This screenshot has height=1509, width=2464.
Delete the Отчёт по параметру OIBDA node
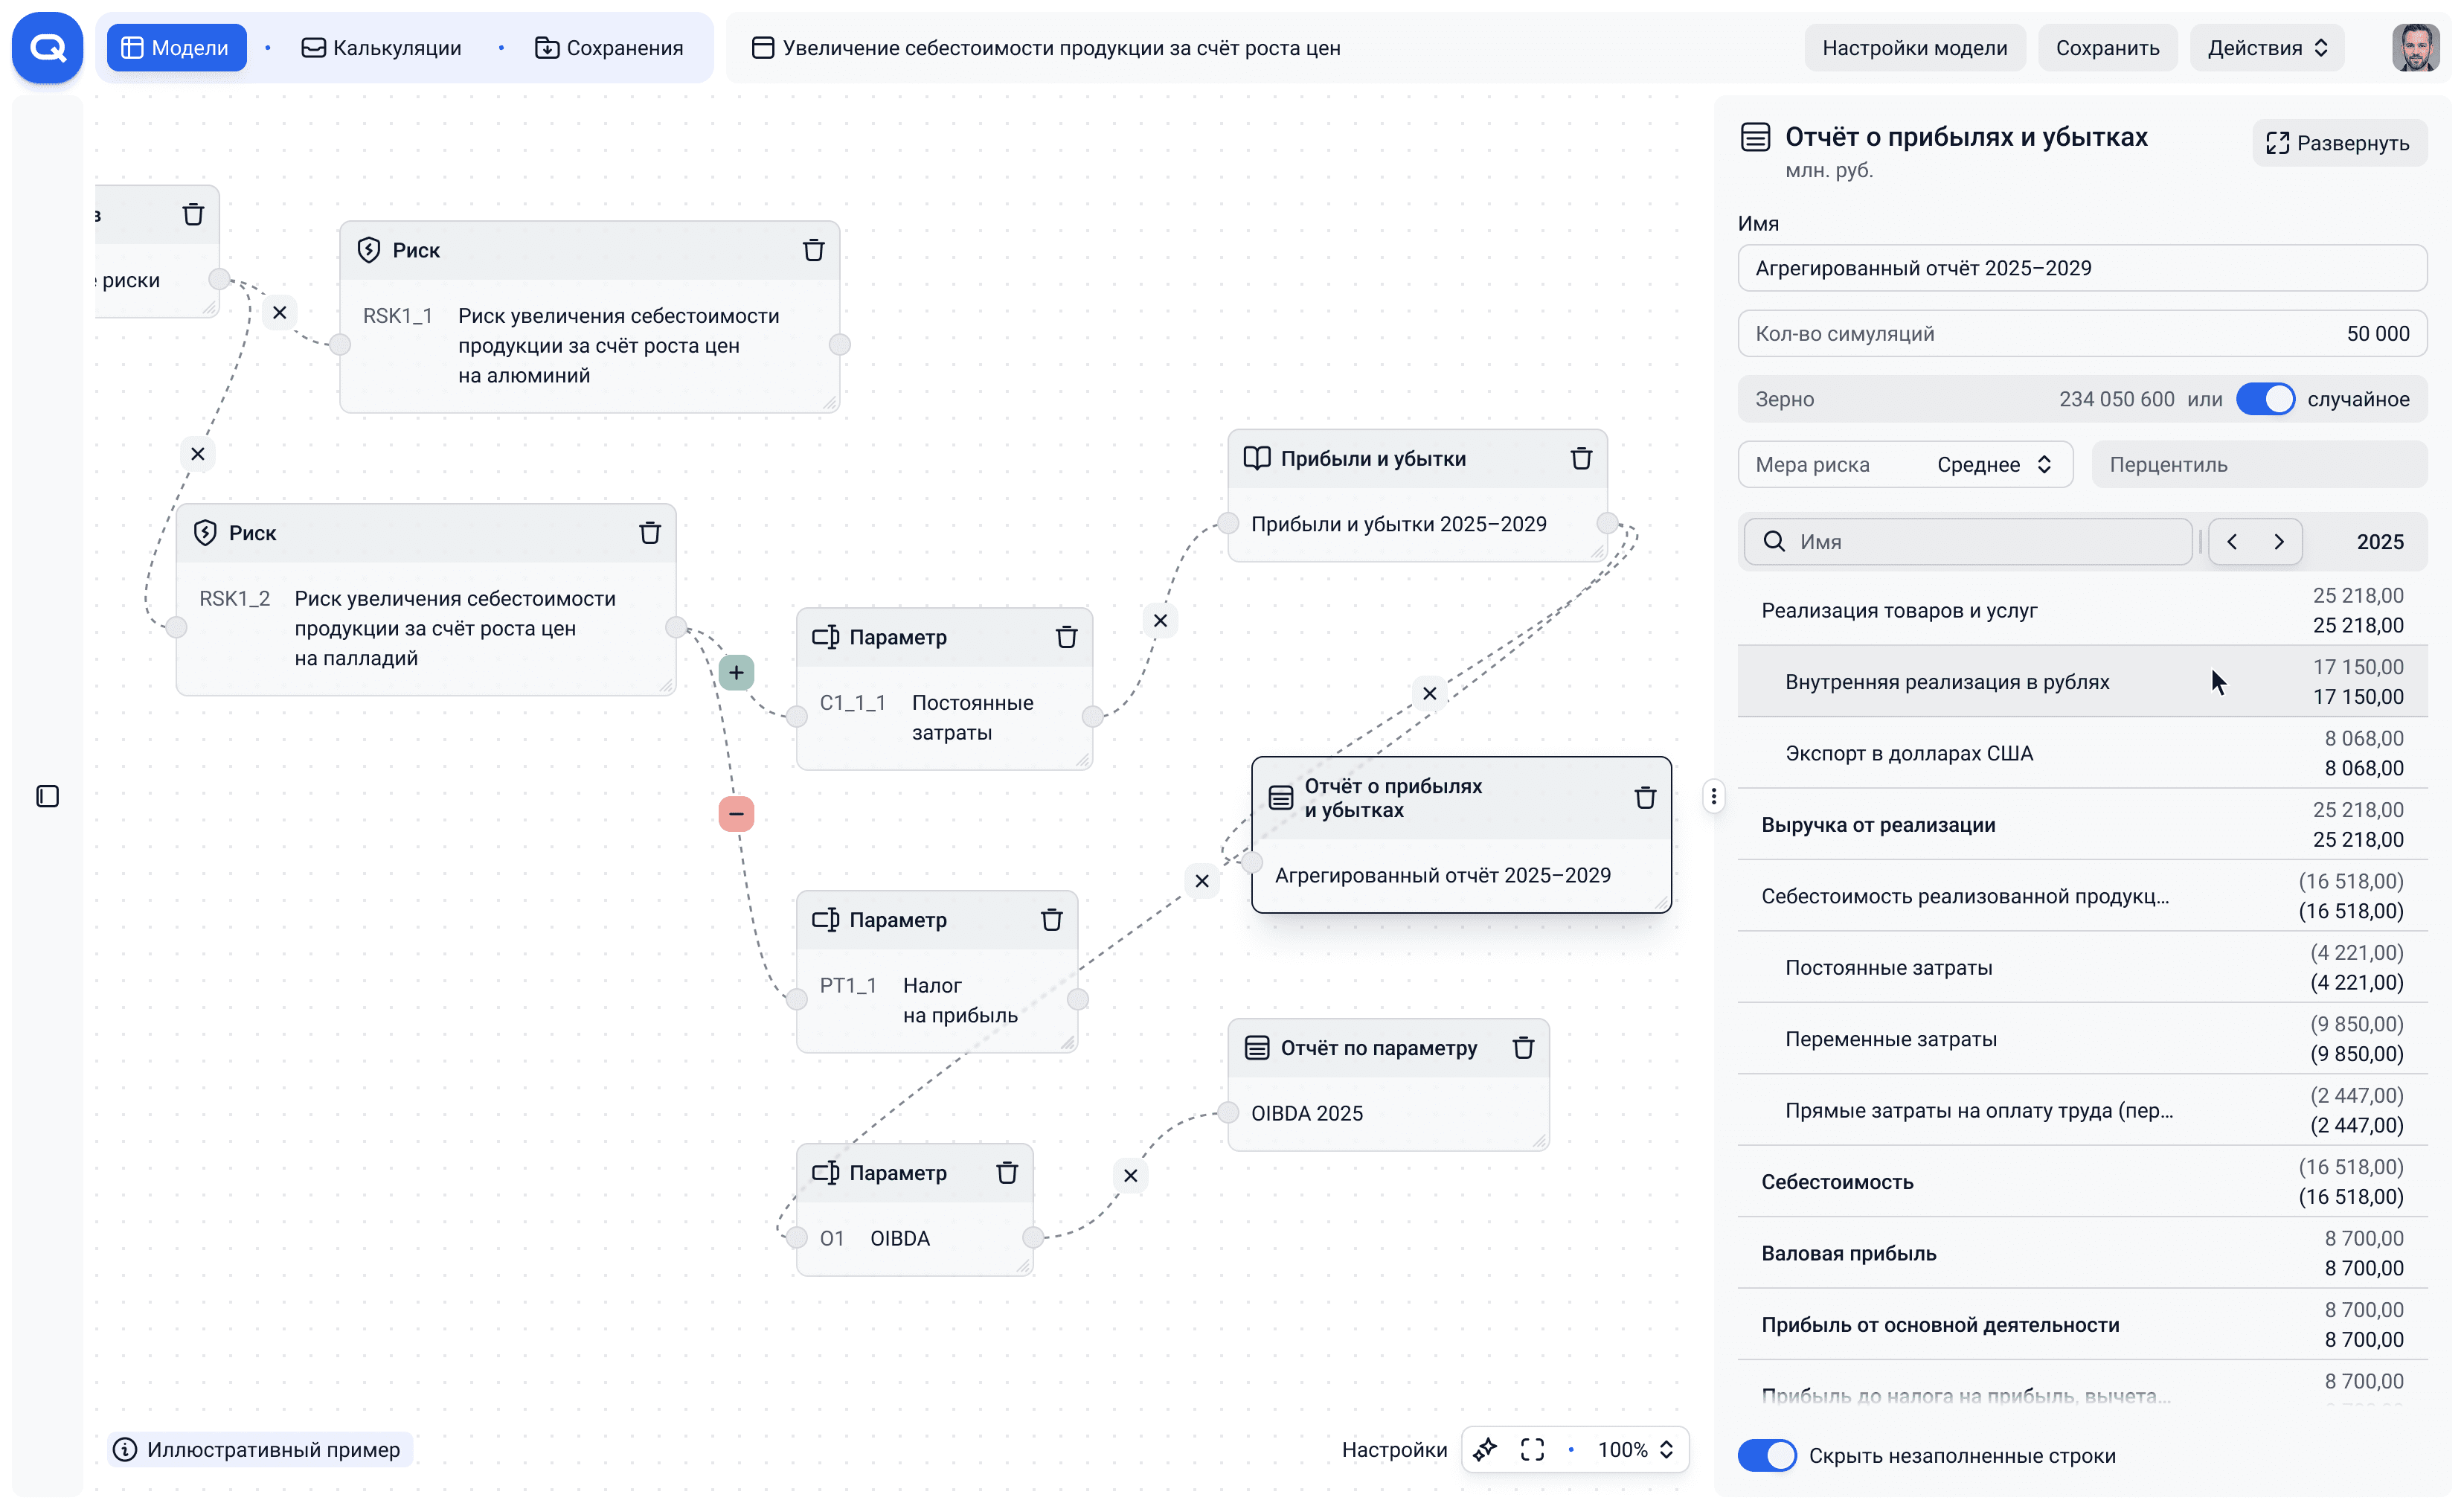(x=1523, y=1047)
